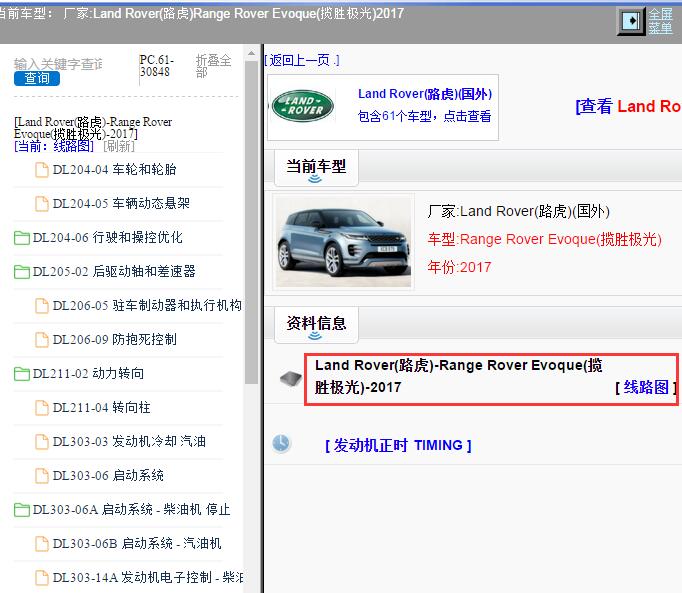Open DL204-06 行驶和操控优化 text entry
This screenshot has width=682, height=593.
click(x=107, y=238)
